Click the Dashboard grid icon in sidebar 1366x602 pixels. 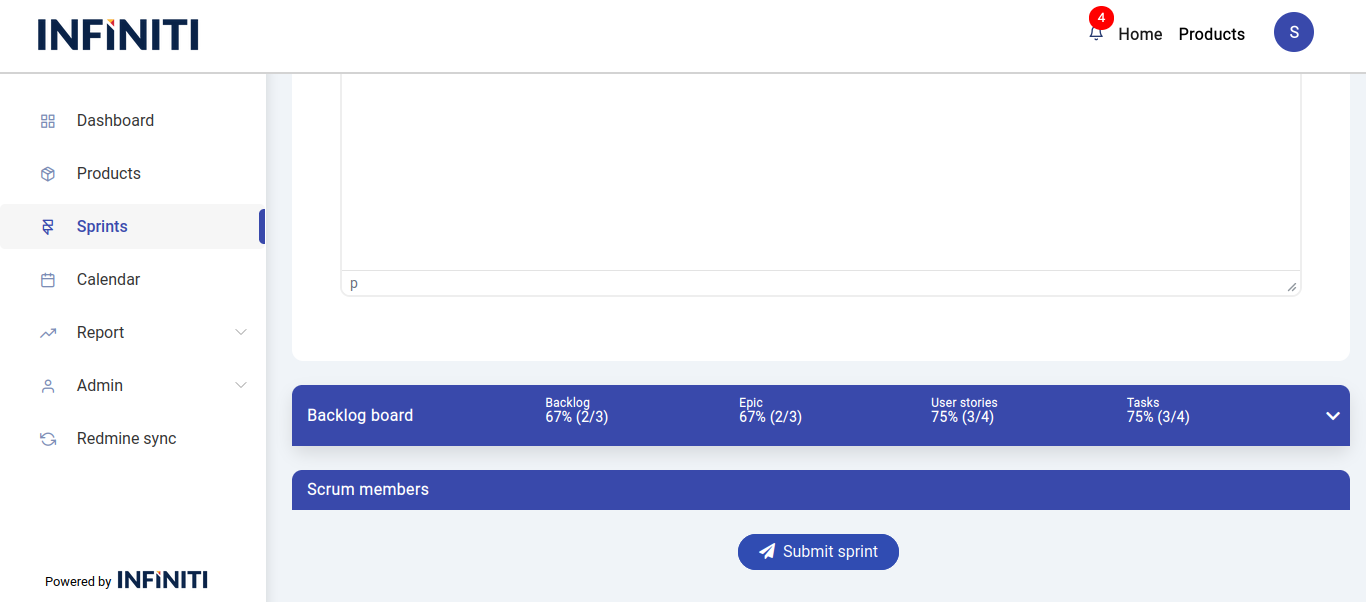pyautogui.click(x=47, y=121)
